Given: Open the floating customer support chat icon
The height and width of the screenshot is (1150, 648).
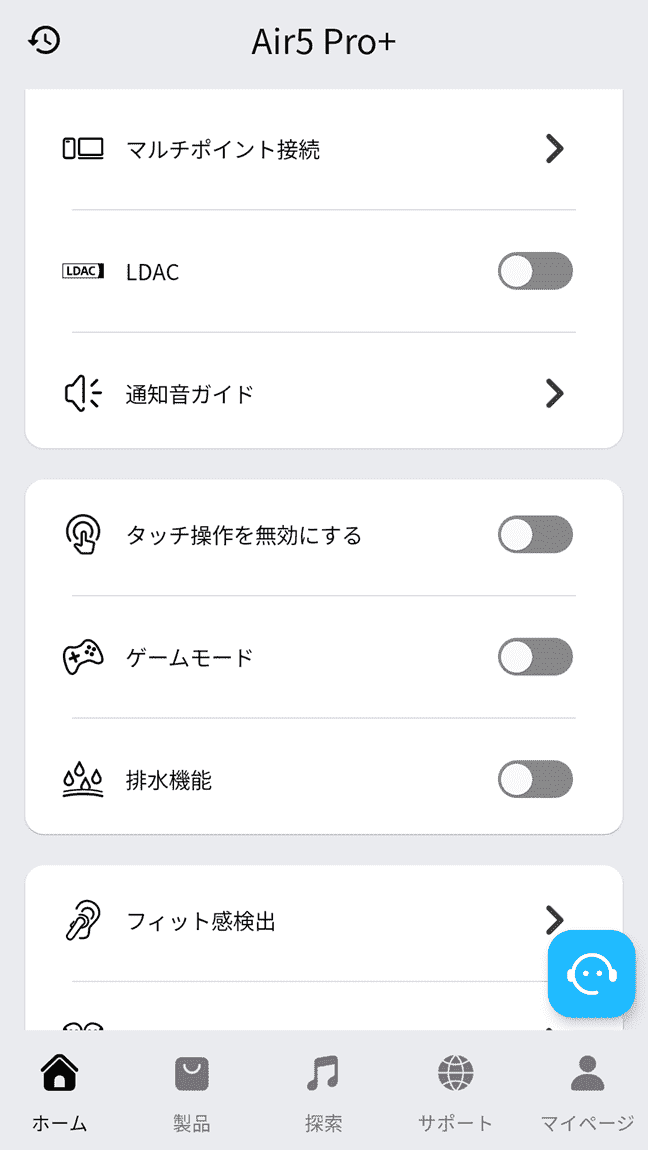Looking at the screenshot, I should pyautogui.click(x=591, y=974).
